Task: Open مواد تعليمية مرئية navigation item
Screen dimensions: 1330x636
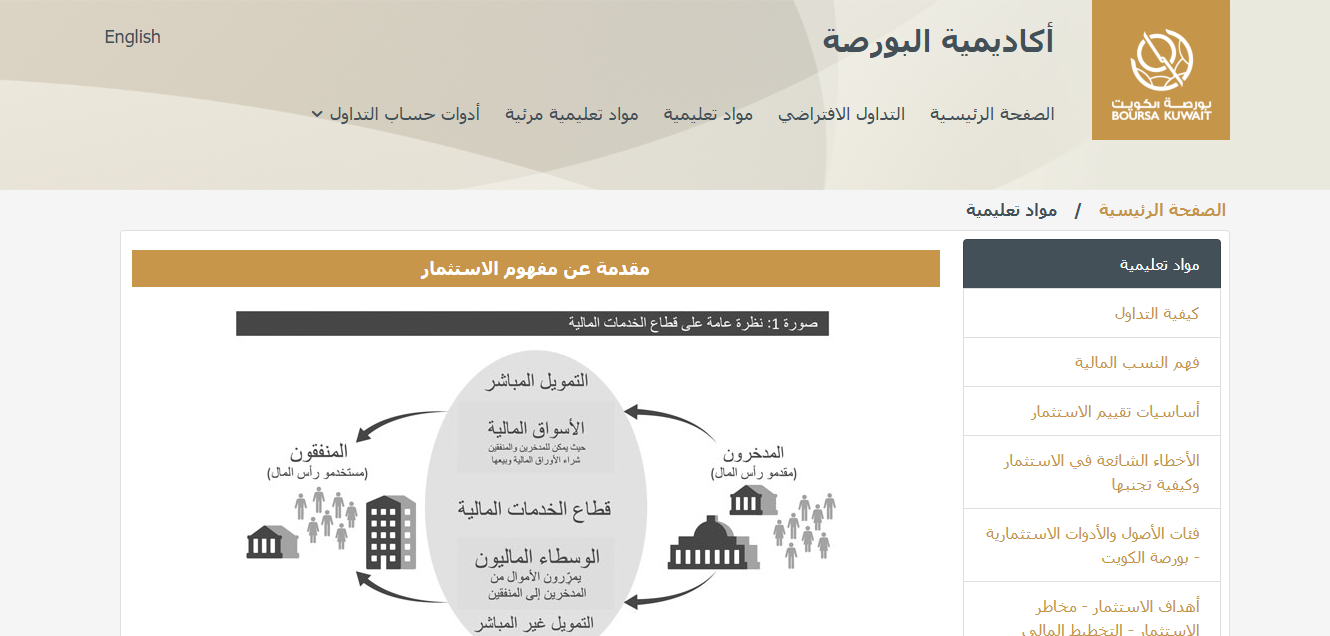Action: [571, 114]
